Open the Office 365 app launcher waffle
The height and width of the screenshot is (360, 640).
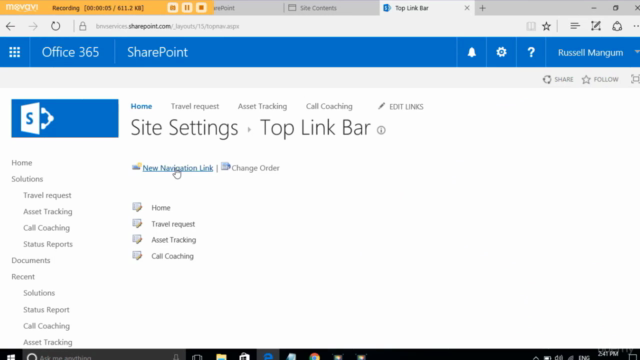tap(15, 52)
